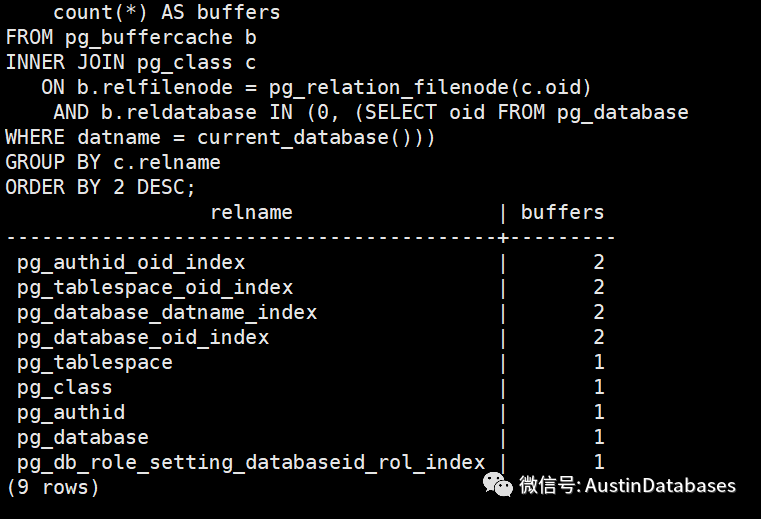This screenshot has height=519, width=761.
Task: Click the ORDER BY 2 DESC line
Action: coord(101,187)
